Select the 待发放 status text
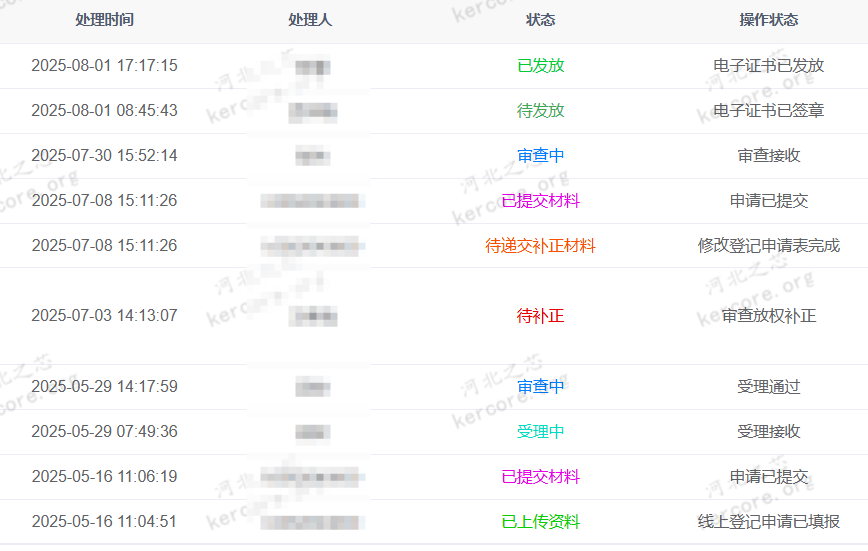Screen dimensions: 868x551 coord(540,111)
